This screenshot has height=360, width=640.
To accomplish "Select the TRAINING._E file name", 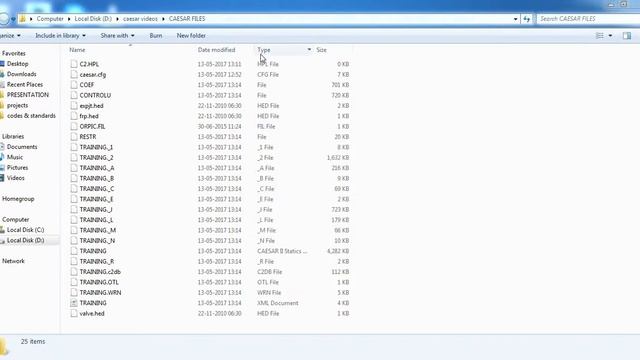I will tap(96, 199).
